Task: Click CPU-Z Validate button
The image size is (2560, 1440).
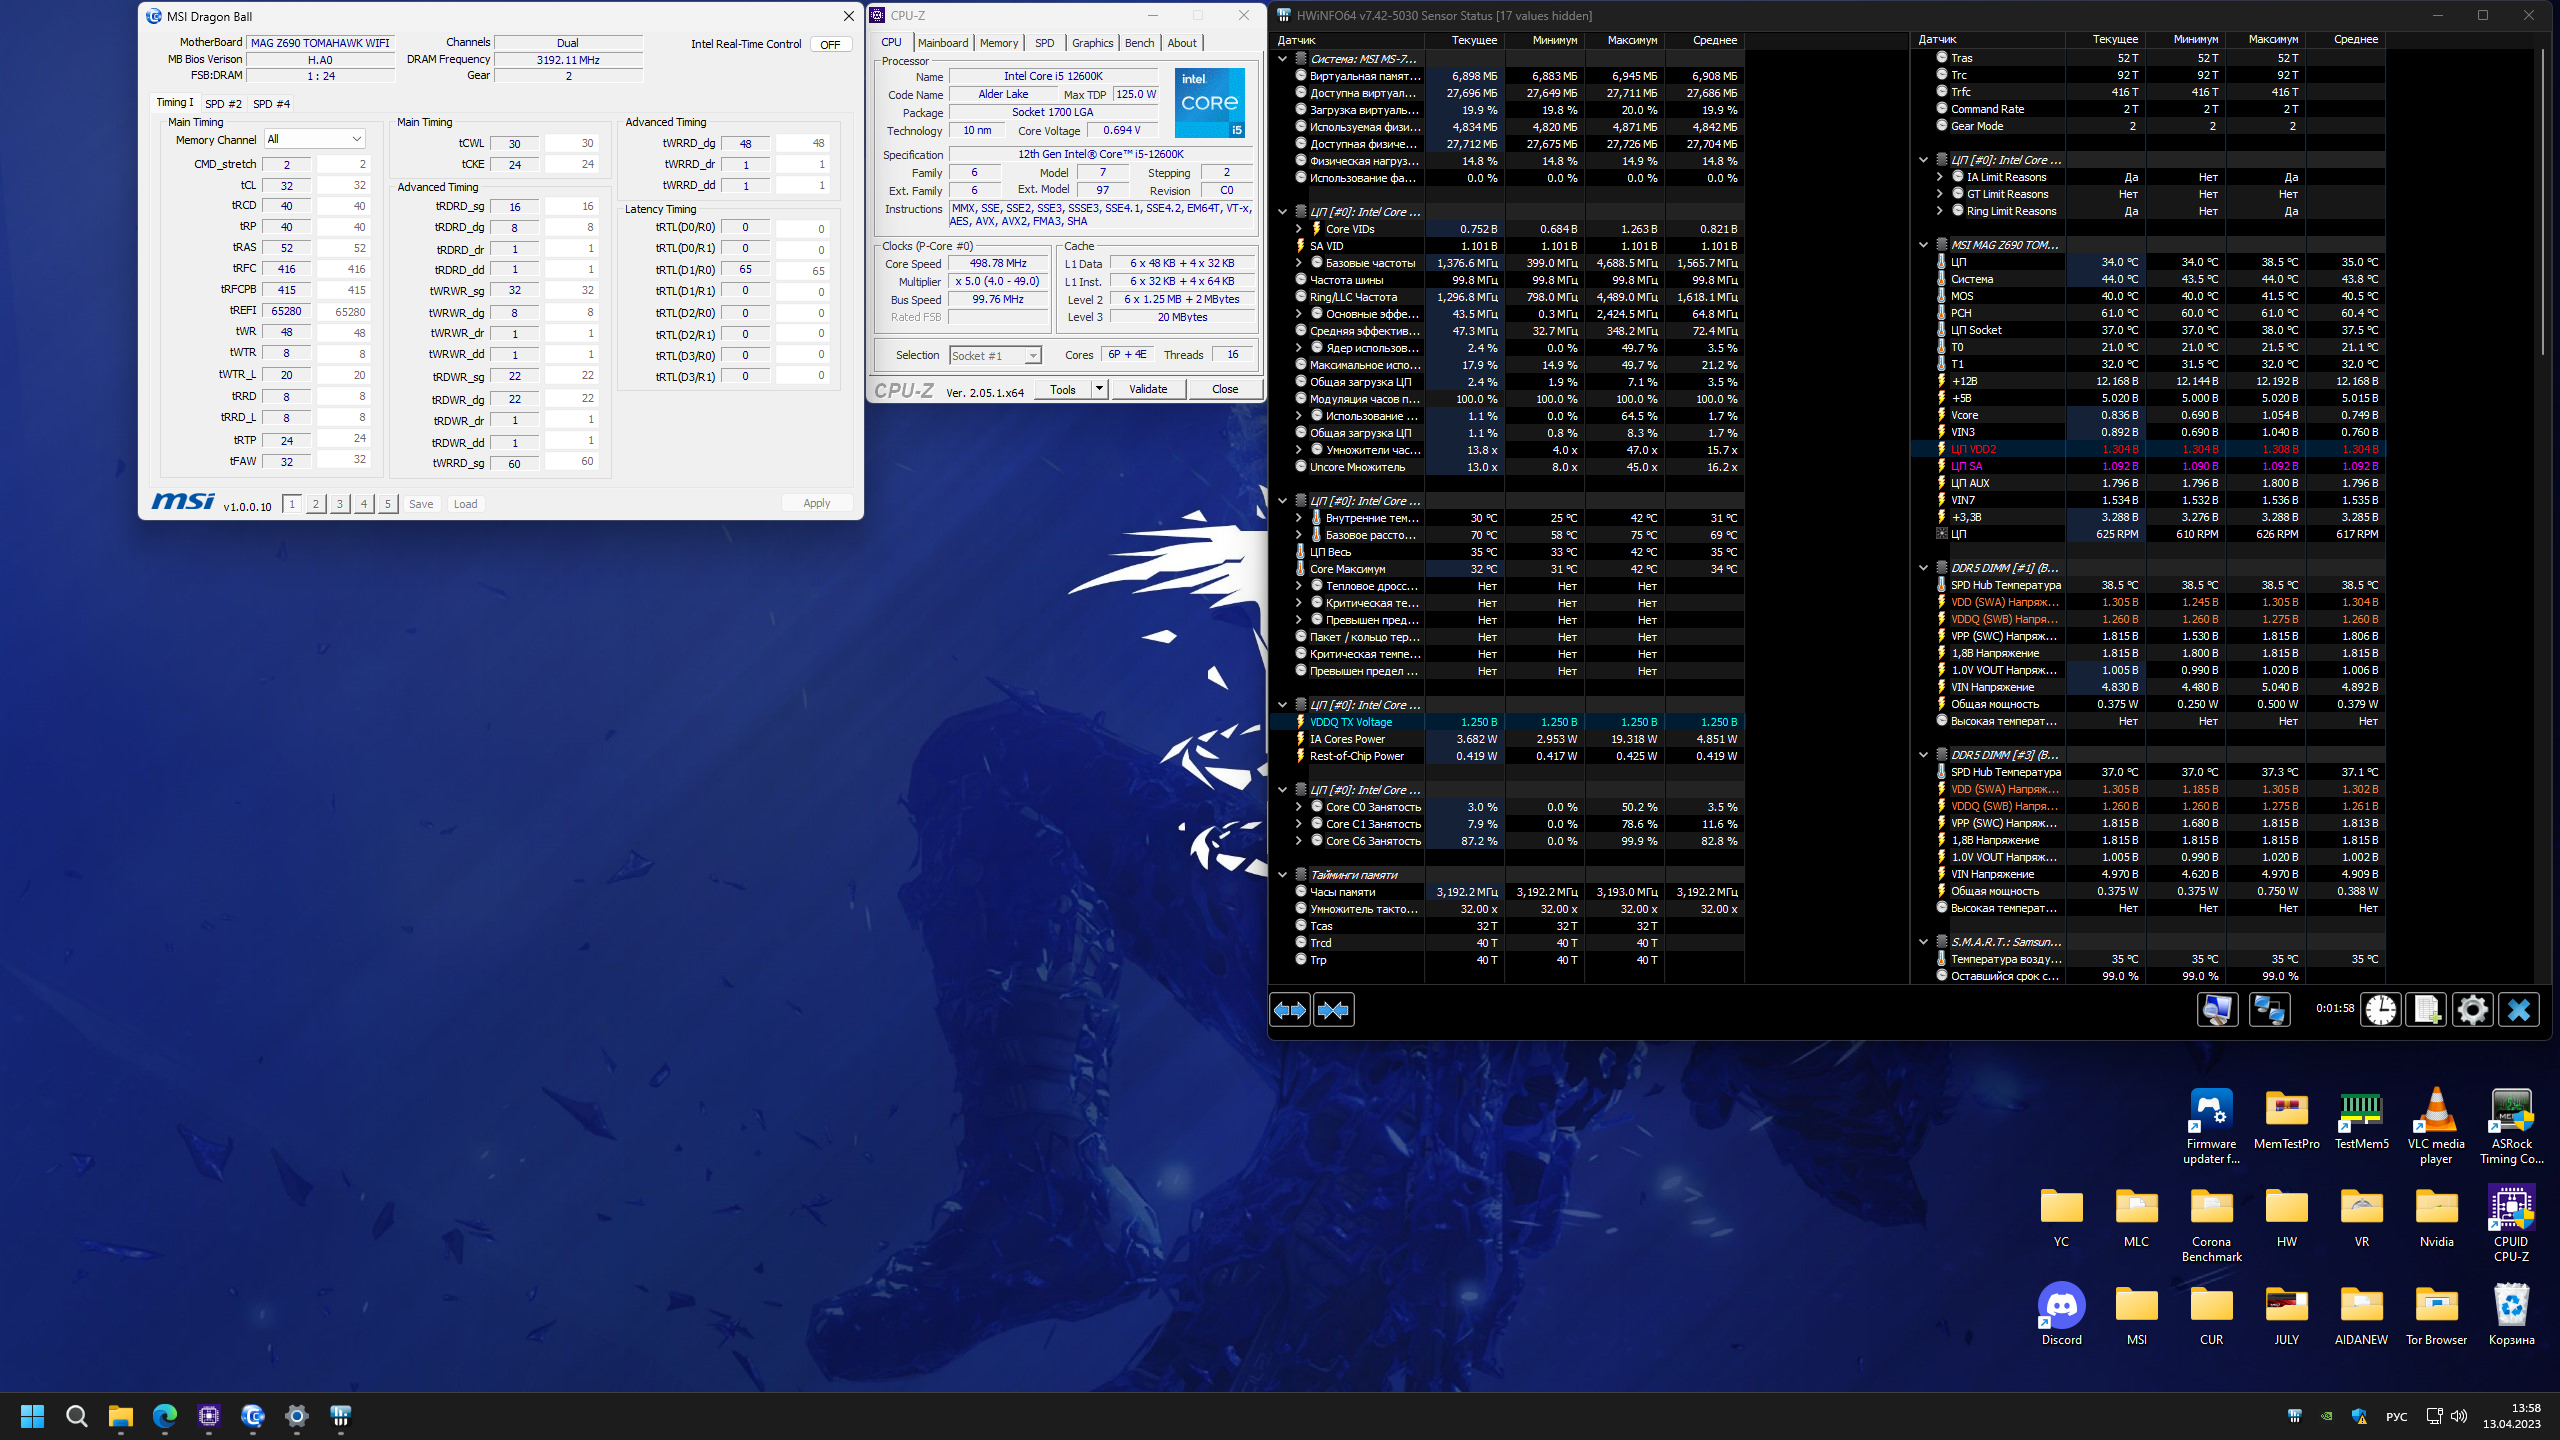Action: point(1148,389)
